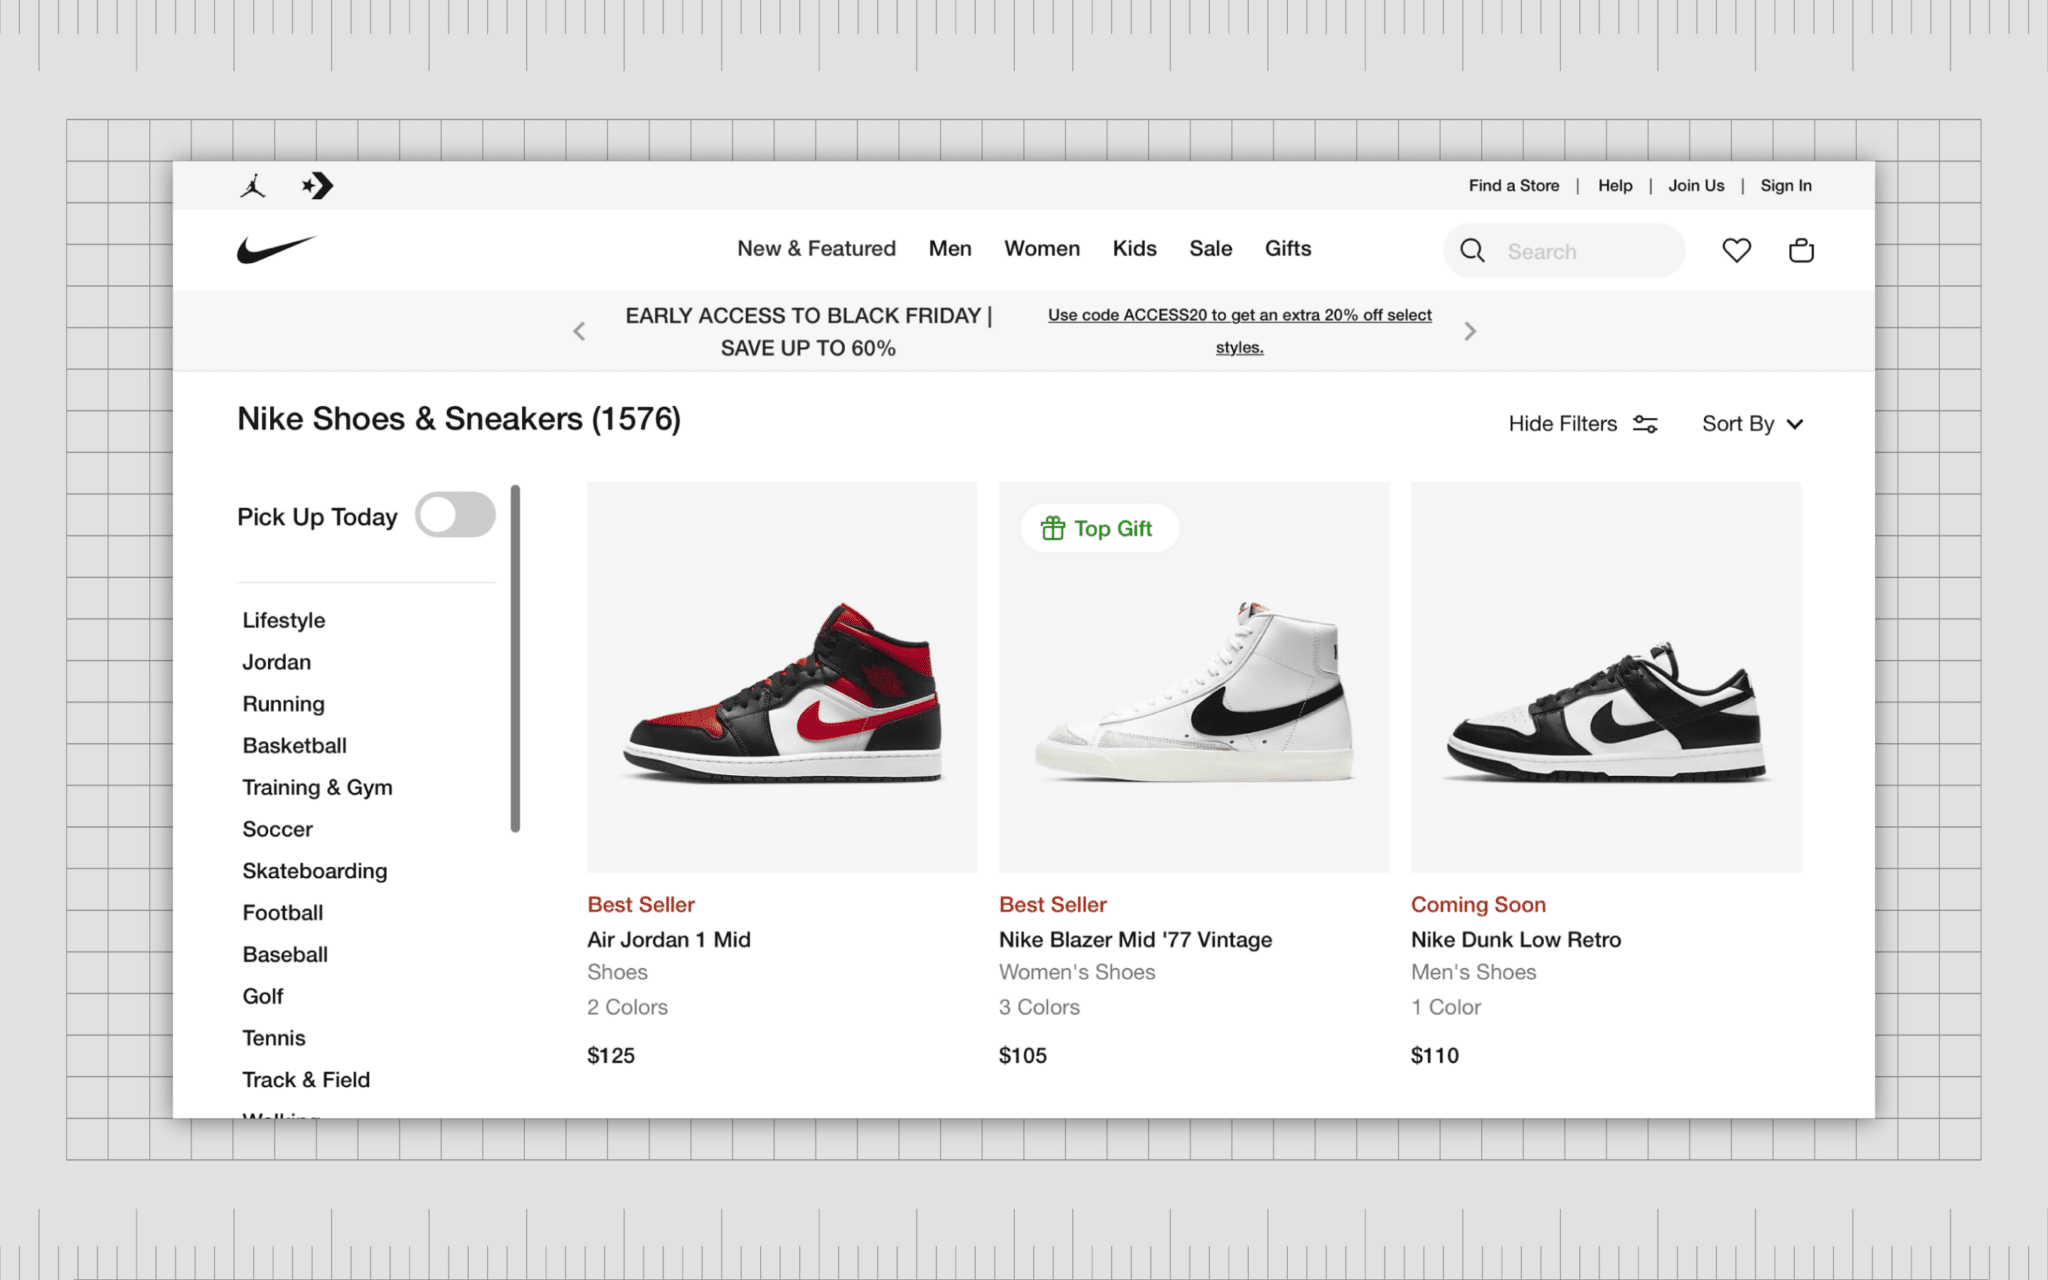This screenshot has height=1280, width=2048.
Task: Toggle the Pick Up Today switch
Action: [x=456, y=515]
